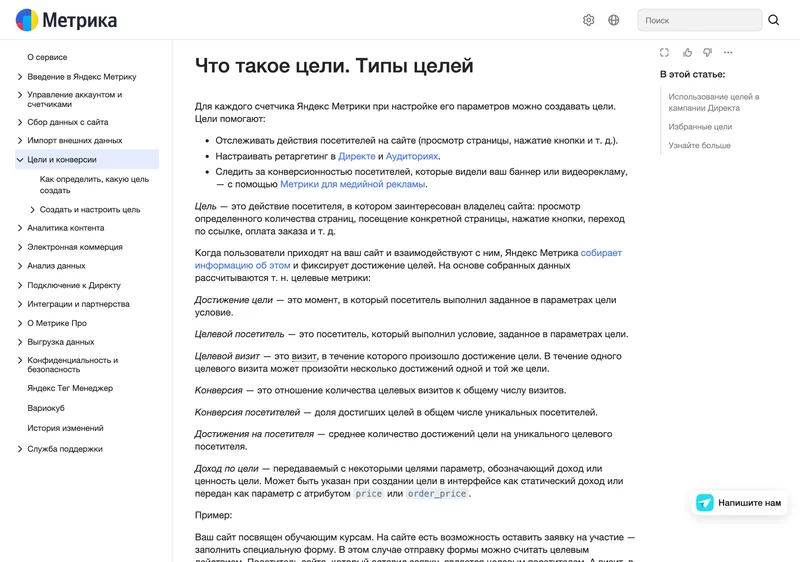Open Как определить, какую цель создать
The width and height of the screenshot is (800, 562).
[x=94, y=185]
